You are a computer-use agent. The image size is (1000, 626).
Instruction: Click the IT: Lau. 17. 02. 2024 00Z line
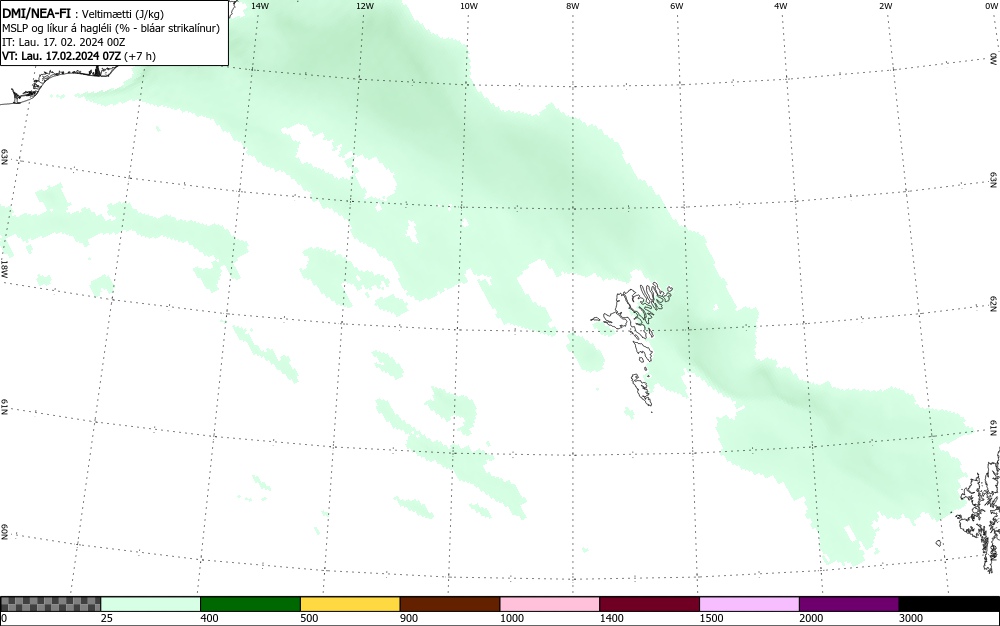click(64, 42)
